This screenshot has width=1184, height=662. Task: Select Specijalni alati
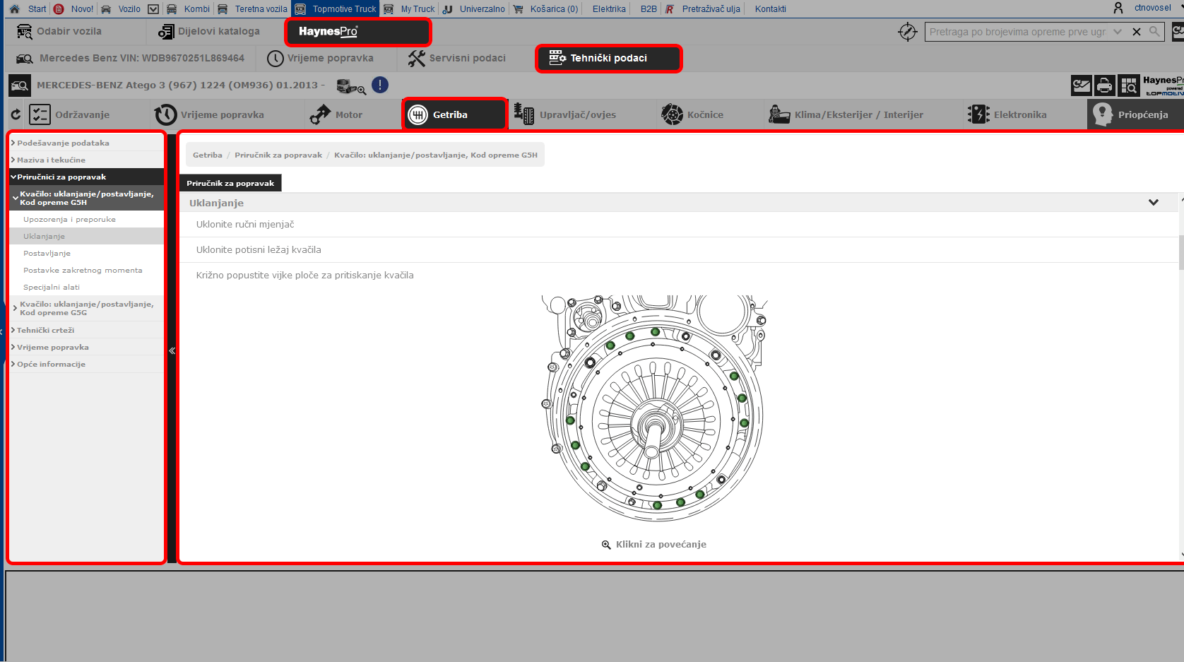[x=51, y=288]
